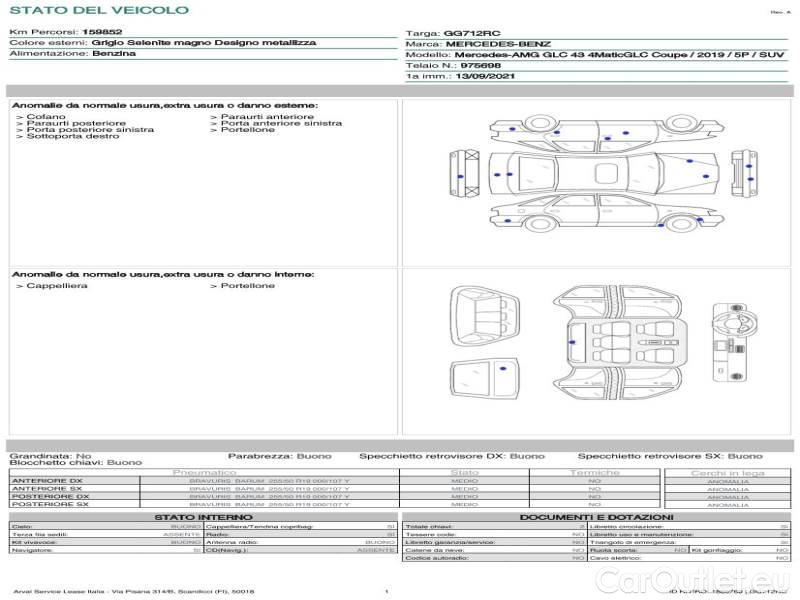
Task: Select the small car end view left of exterior diagram
Action: tap(467, 172)
